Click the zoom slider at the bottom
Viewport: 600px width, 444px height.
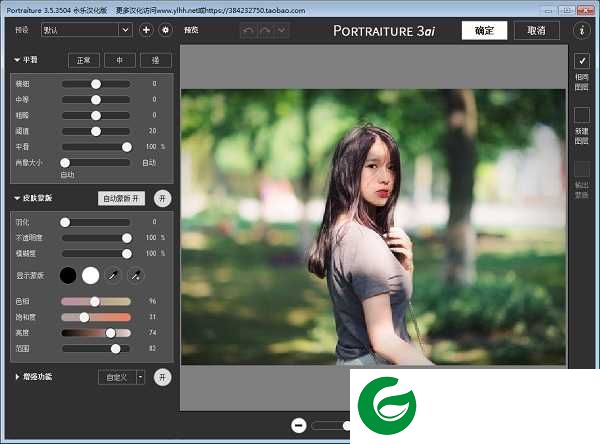[330, 426]
